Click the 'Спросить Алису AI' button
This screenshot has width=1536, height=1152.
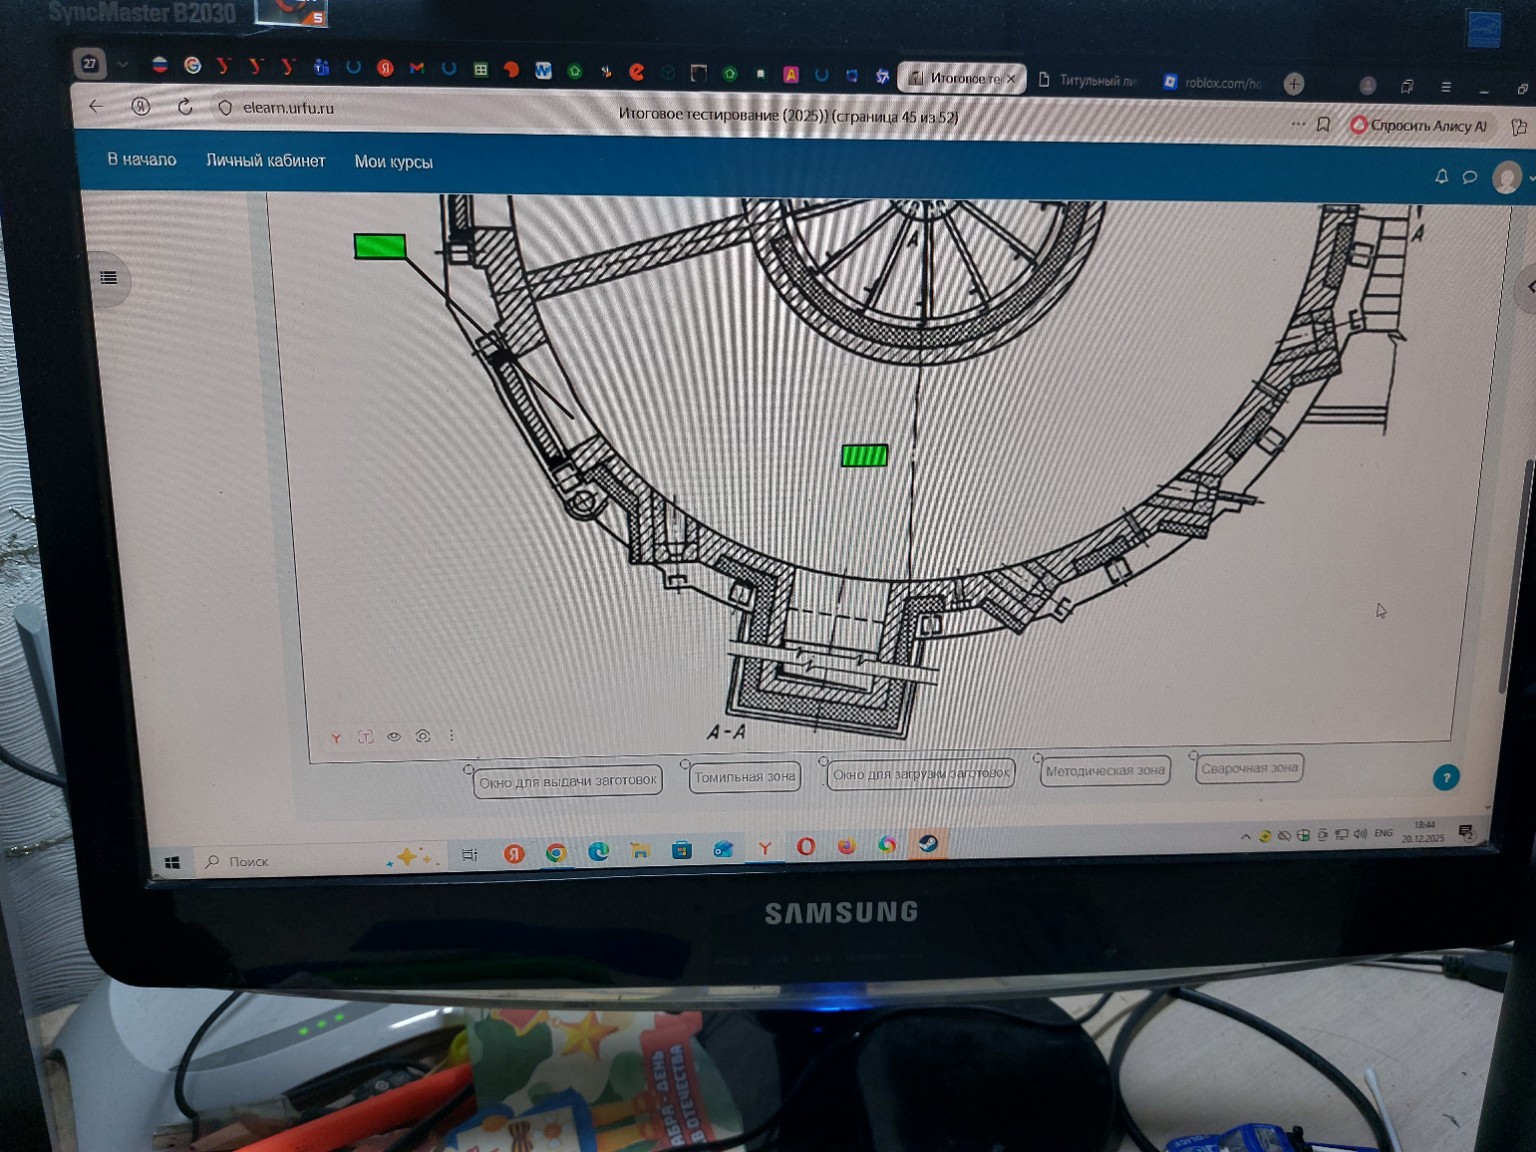tap(1418, 126)
